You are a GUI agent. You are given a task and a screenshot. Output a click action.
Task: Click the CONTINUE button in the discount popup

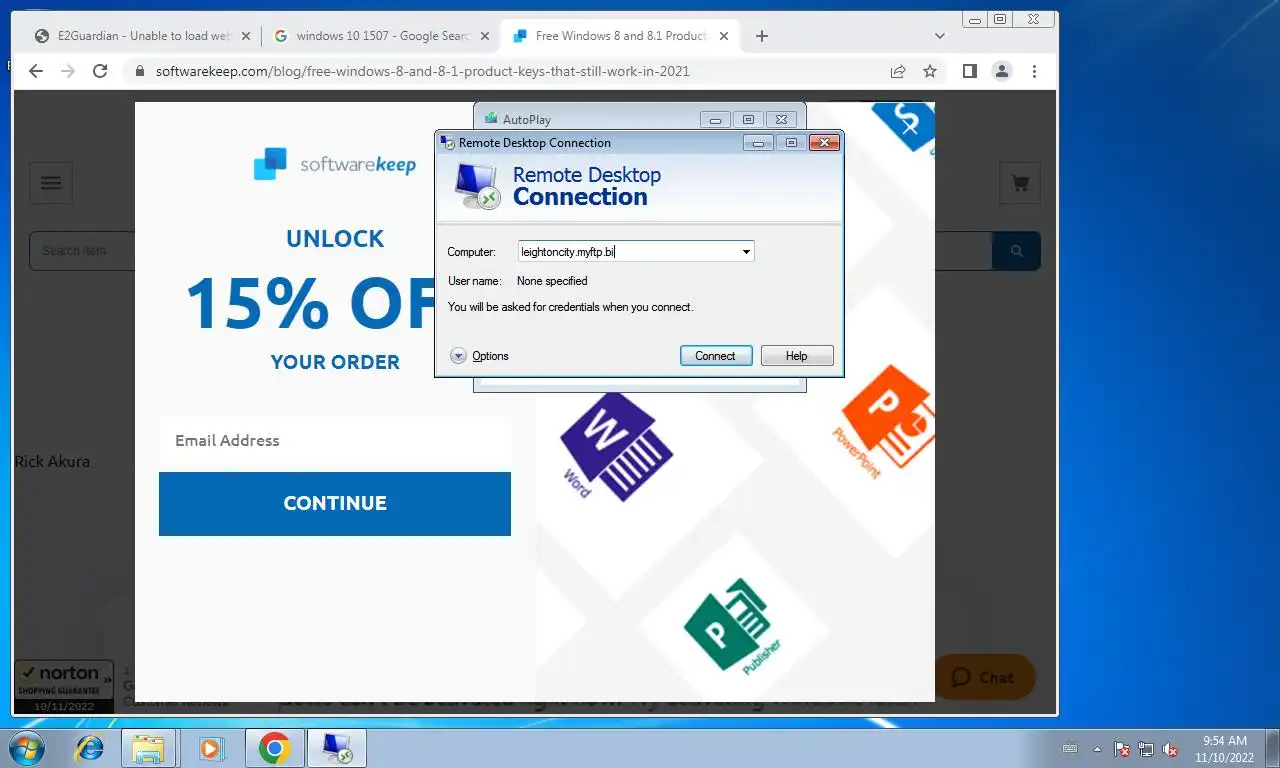coord(335,503)
